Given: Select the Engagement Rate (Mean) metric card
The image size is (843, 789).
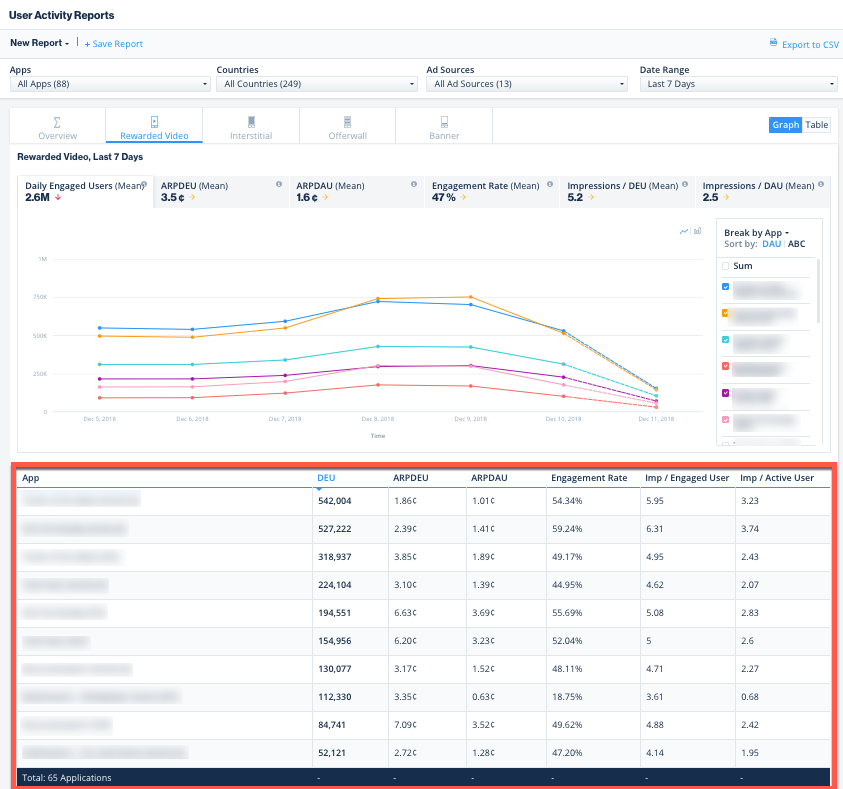Looking at the screenshot, I should coord(492,191).
